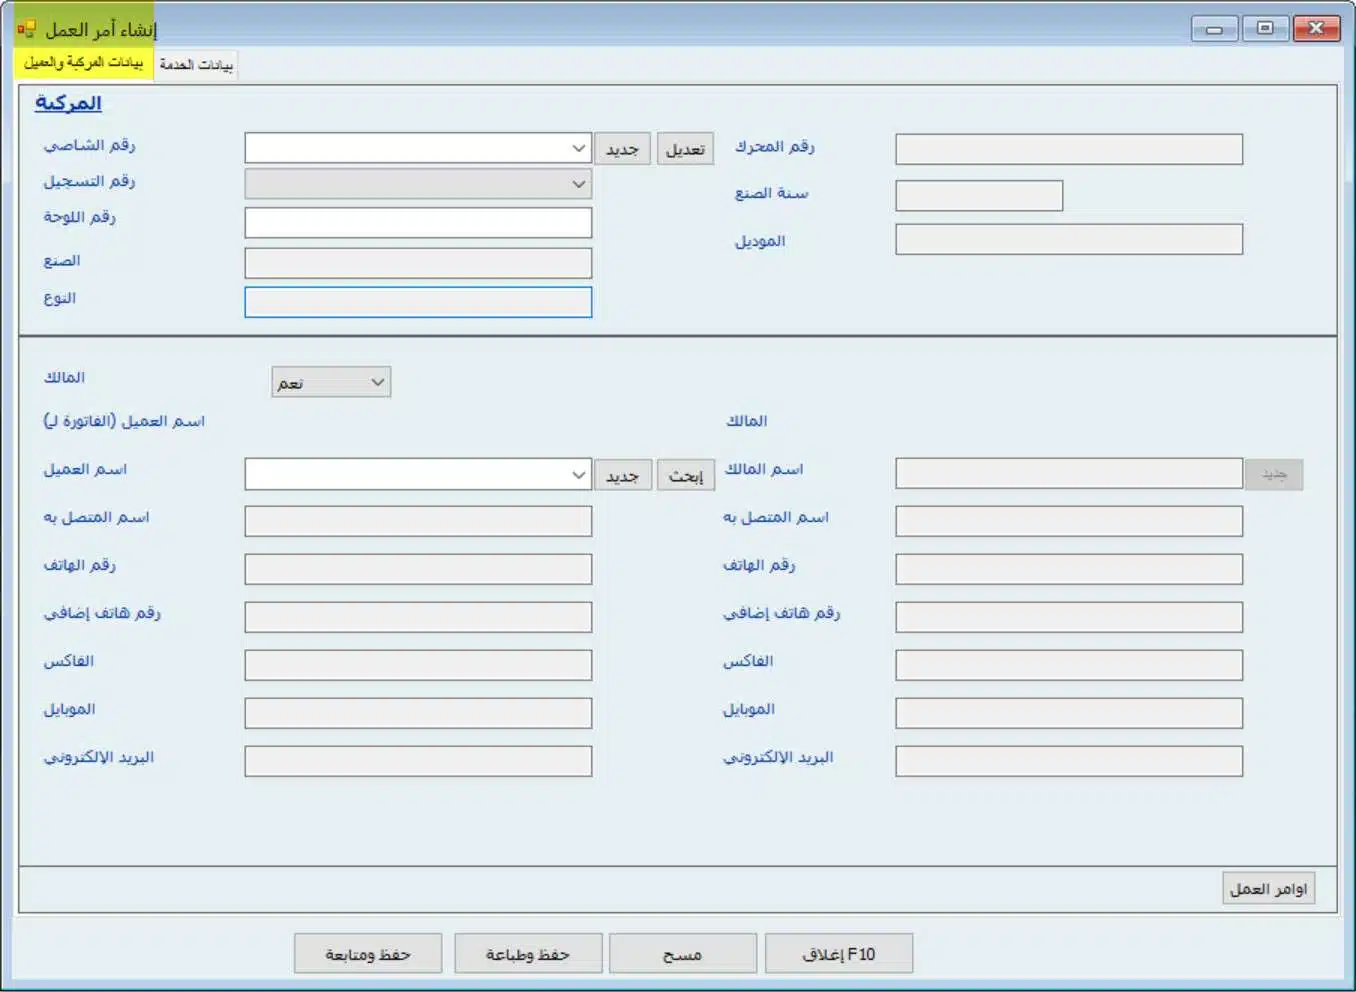The height and width of the screenshot is (992, 1356).
Task: Click customer رقم الهاتف field
Action: point(418,569)
